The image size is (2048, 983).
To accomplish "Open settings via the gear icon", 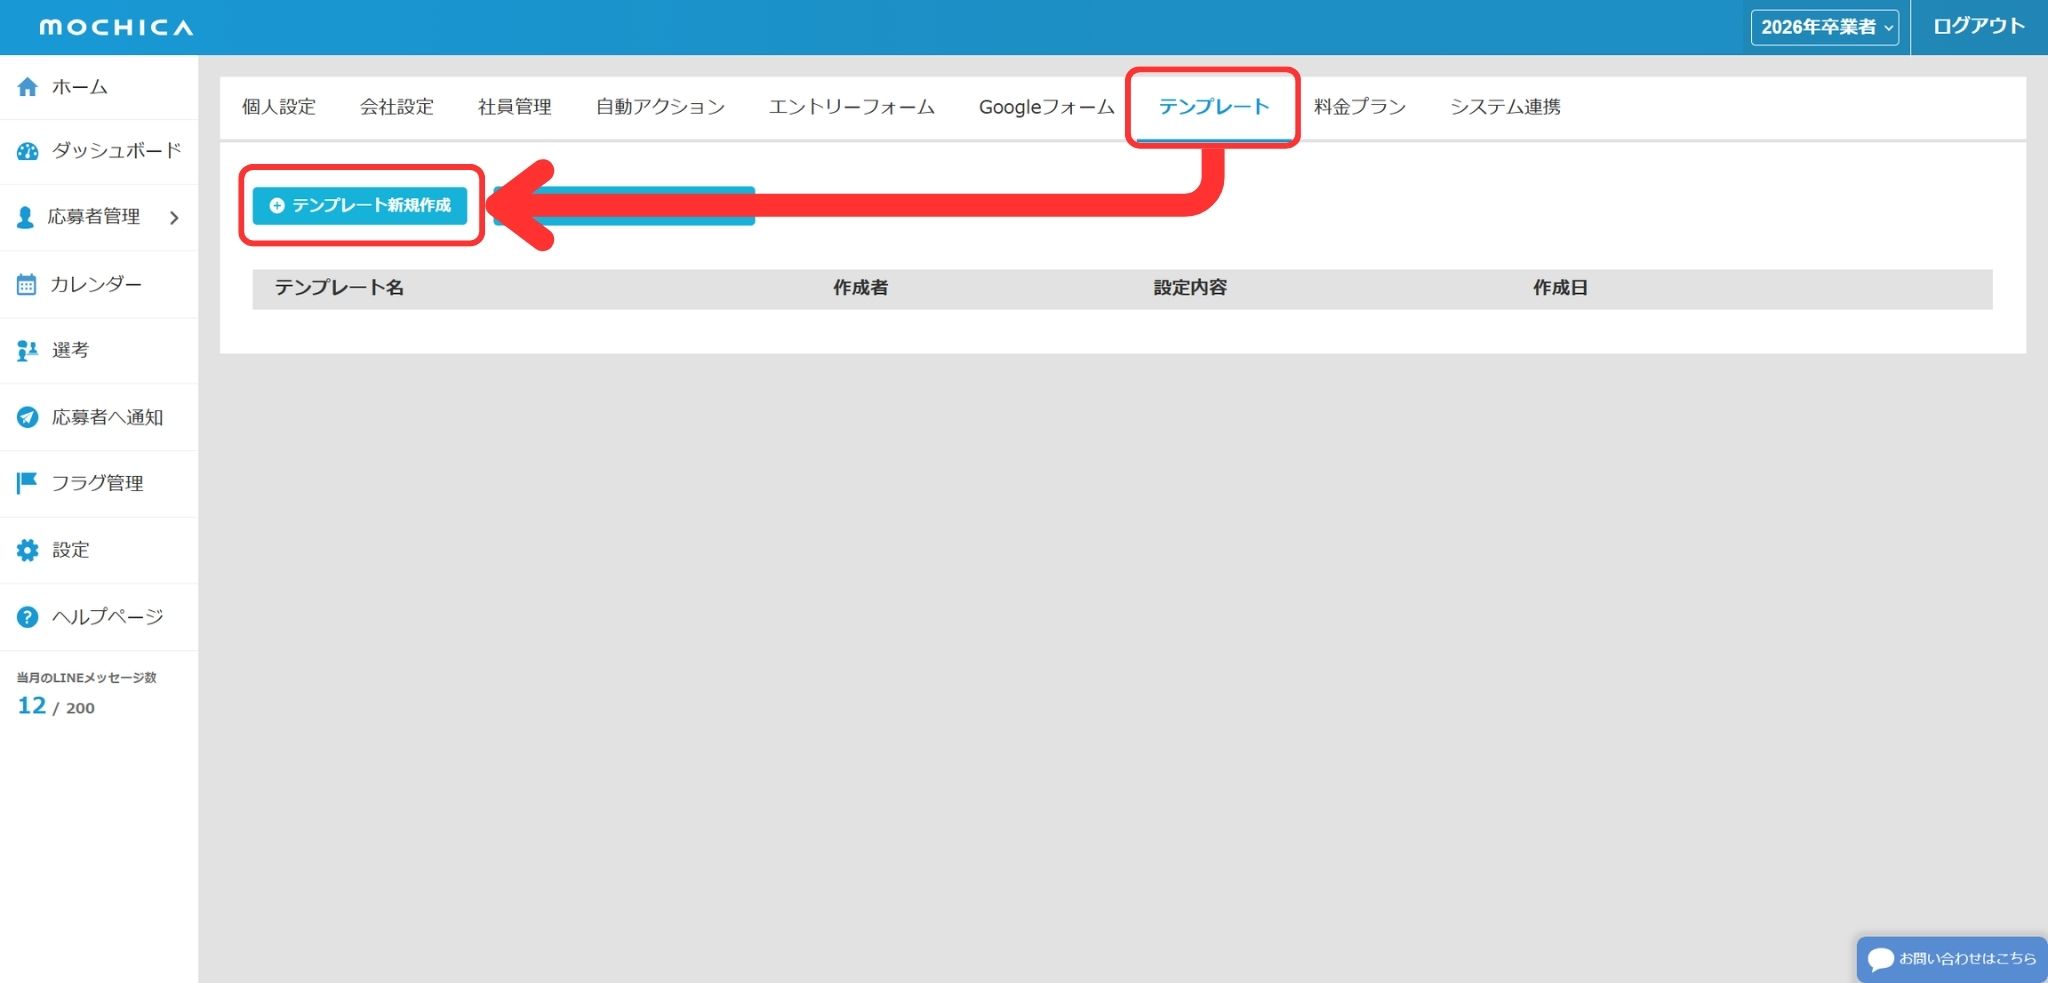I will (x=28, y=550).
